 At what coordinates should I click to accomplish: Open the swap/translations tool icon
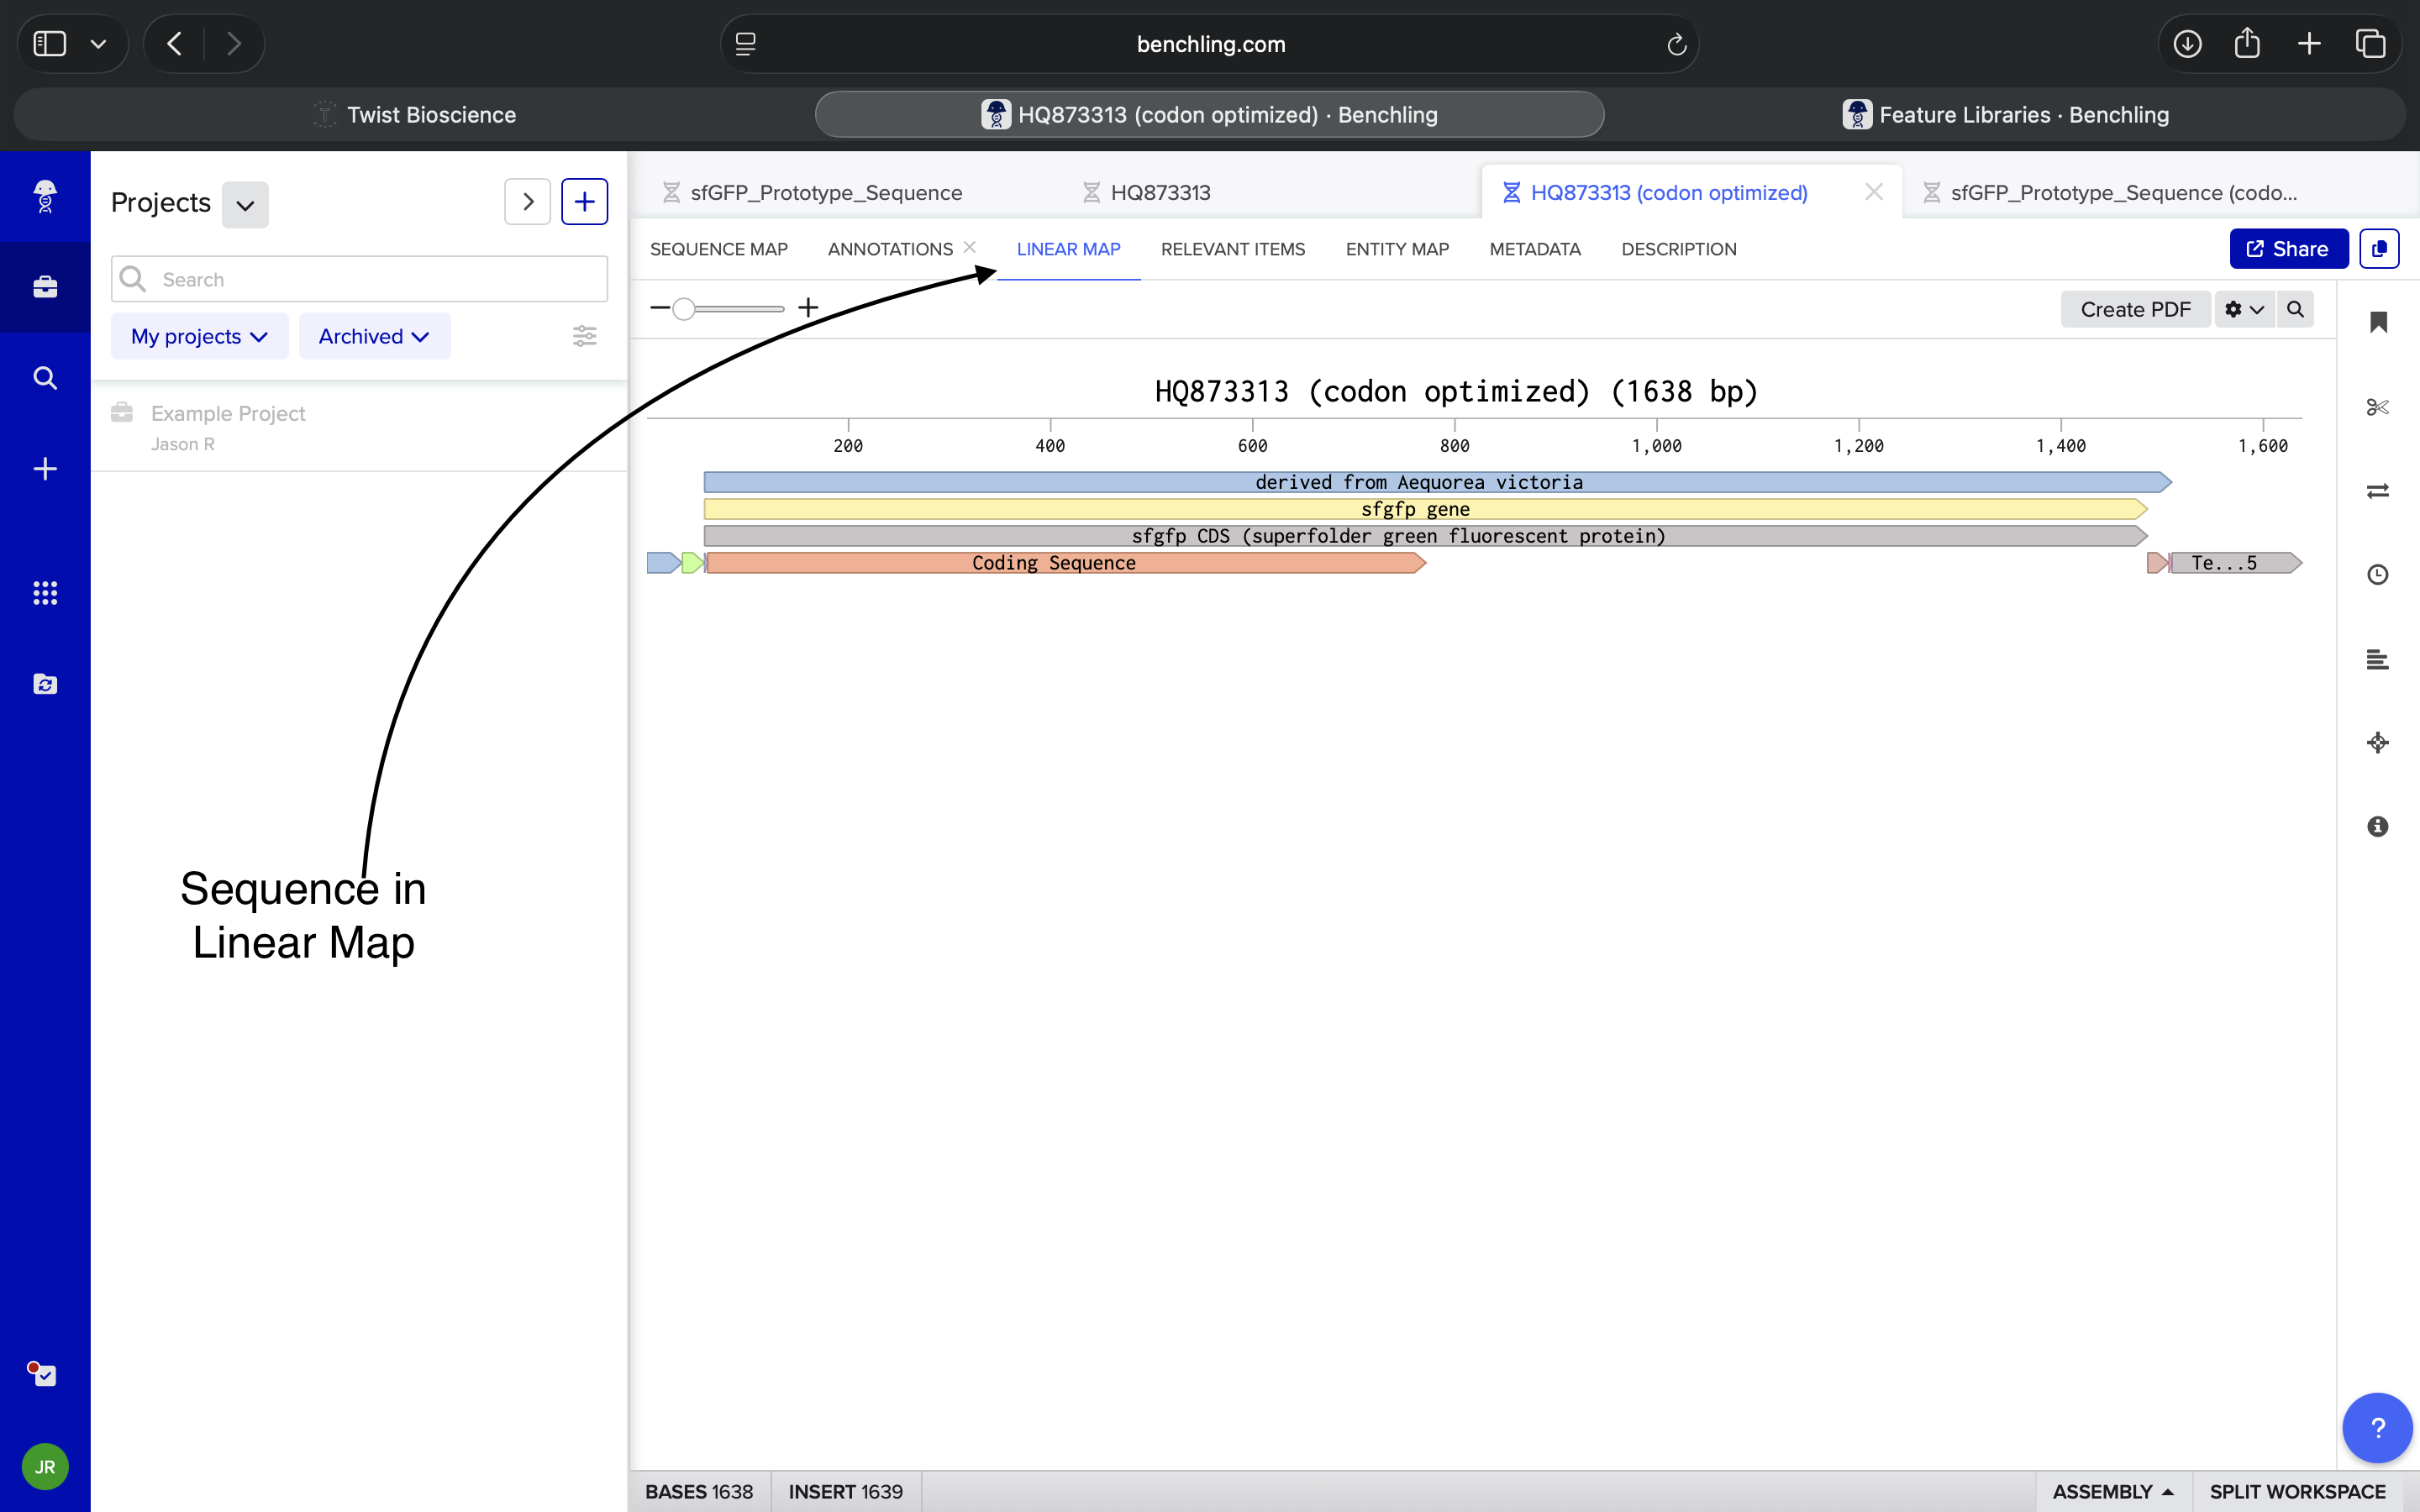[2378, 490]
